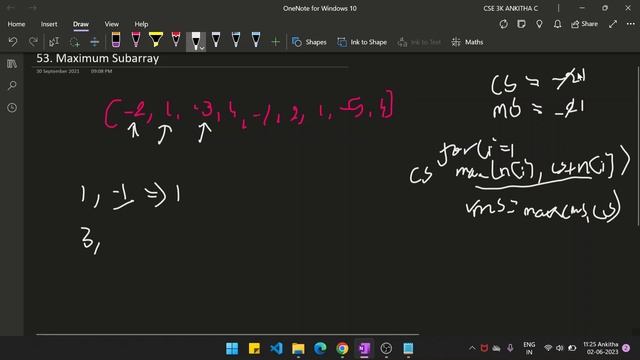Open Google Chrome from the taskbar
Viewport: 640px width, 360px height.
point(342,349)
